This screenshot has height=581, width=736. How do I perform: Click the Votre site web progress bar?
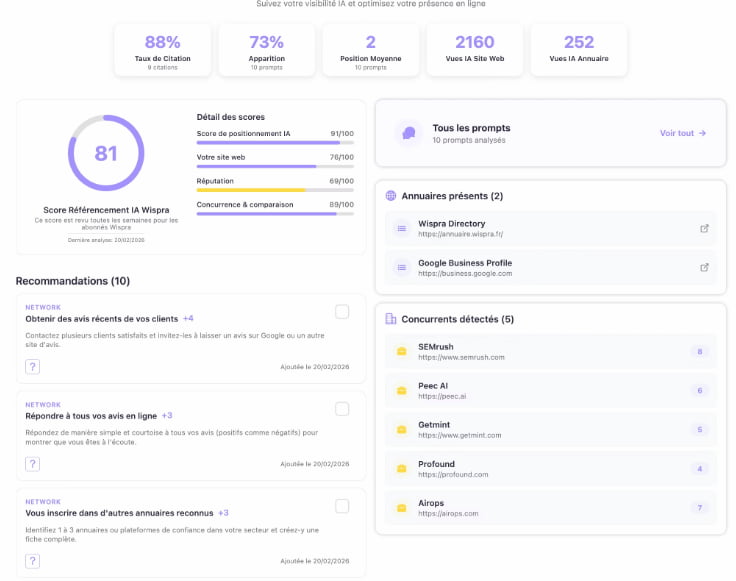tap(275, 166)
